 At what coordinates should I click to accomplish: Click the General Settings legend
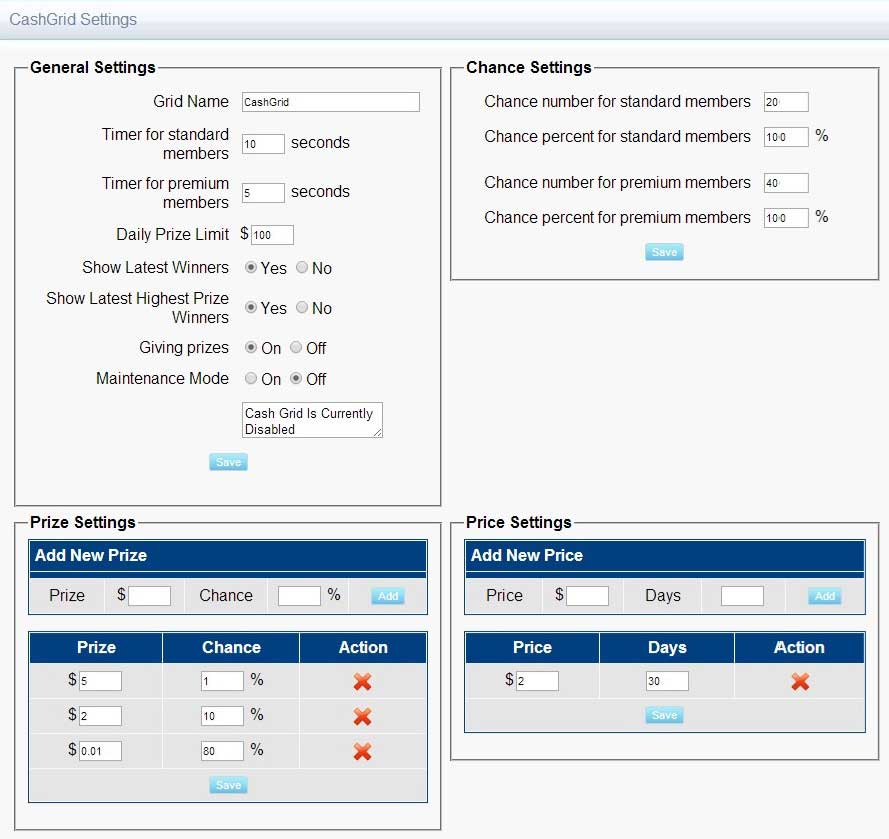point(93,67)
